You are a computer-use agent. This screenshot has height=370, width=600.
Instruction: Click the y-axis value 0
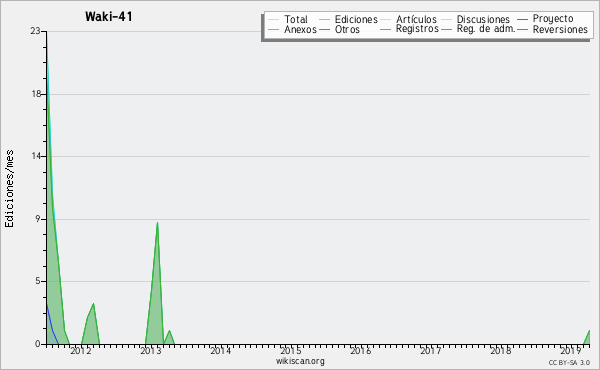pos(38,344)
